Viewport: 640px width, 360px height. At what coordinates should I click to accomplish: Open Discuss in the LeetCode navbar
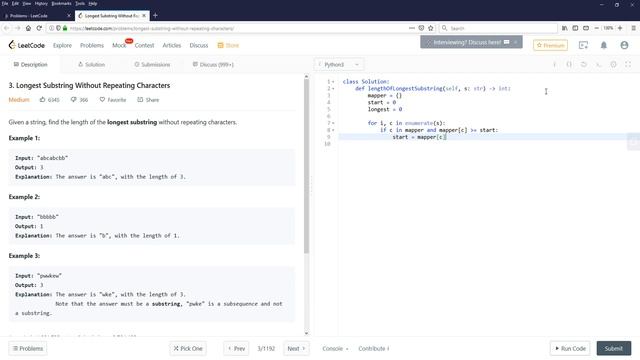point(199,45)
